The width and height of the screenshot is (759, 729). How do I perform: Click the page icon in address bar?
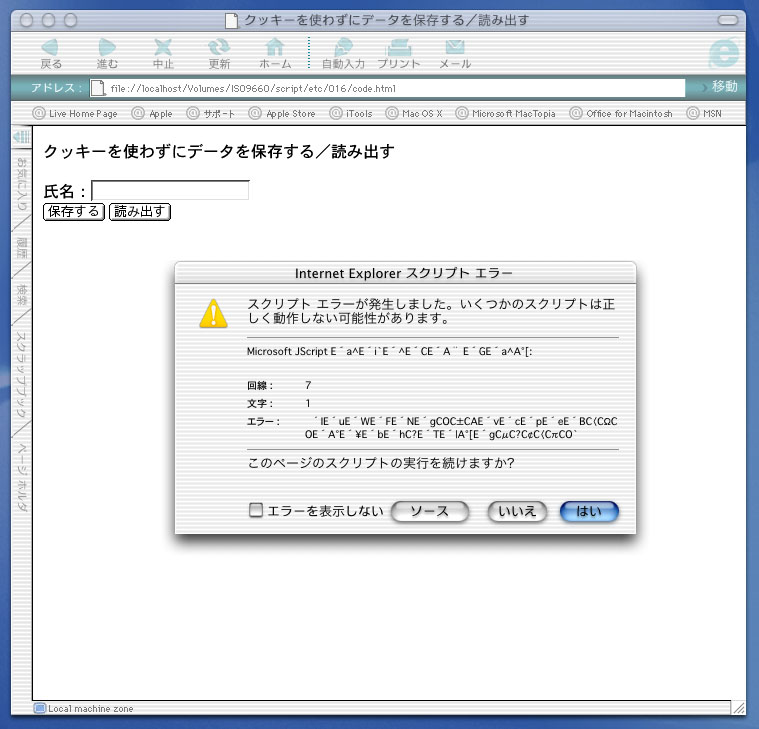97,88
